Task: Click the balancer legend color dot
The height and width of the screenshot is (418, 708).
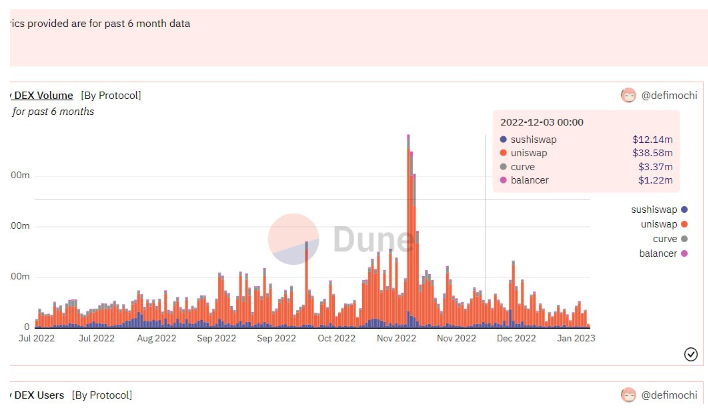Action: click(684, 254)
